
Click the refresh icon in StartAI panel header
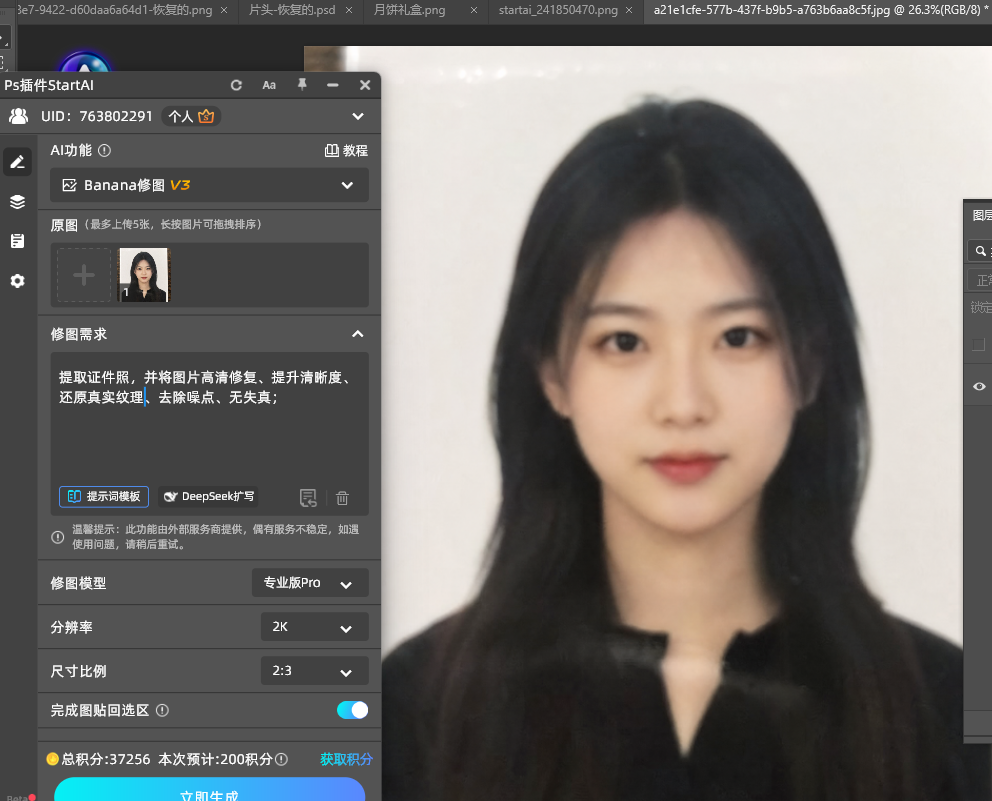(237, 85)
